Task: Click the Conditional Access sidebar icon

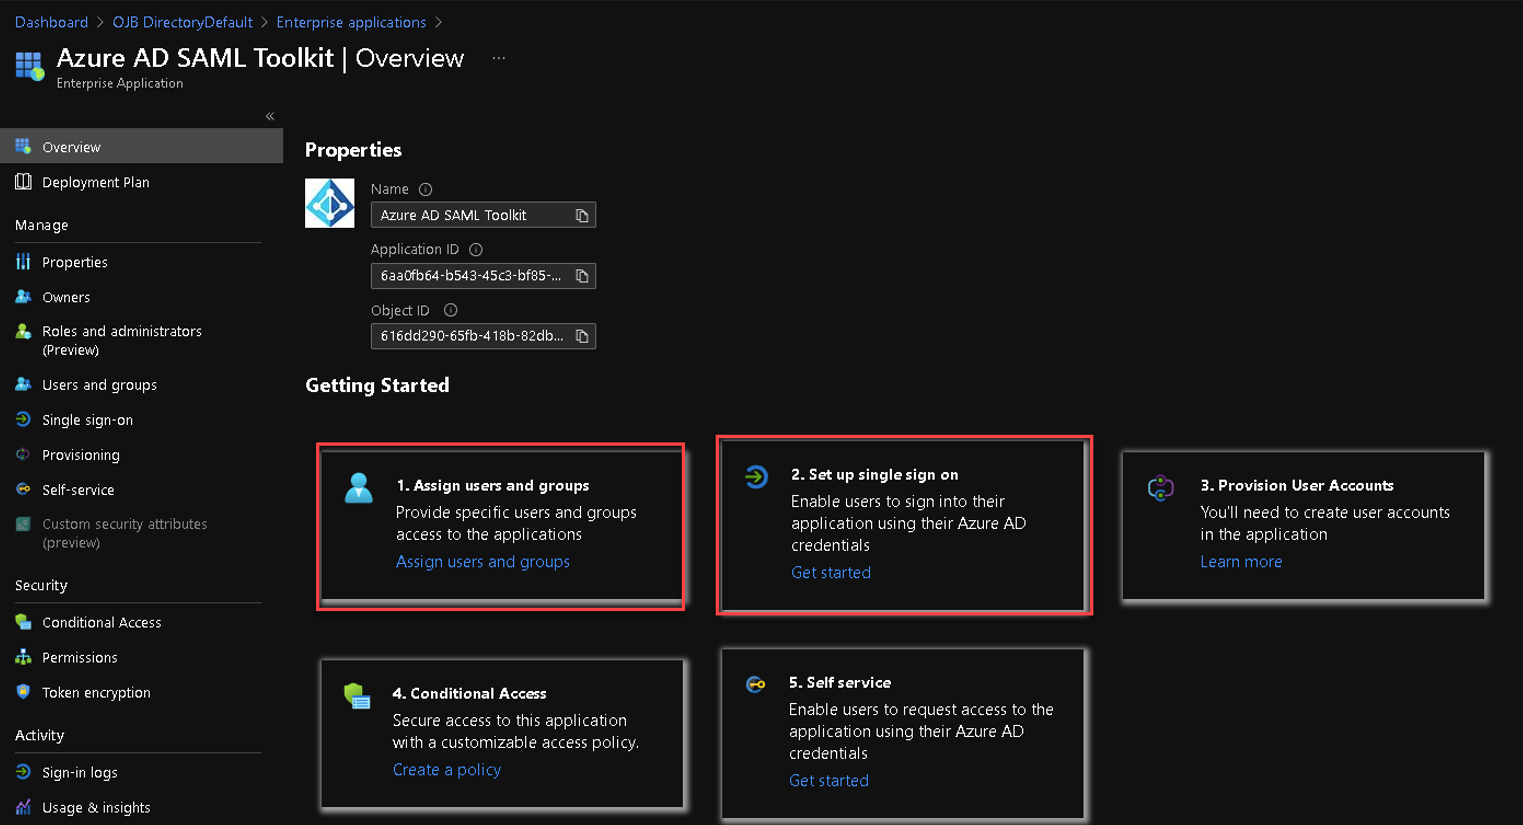Action: tap(23, 622)
